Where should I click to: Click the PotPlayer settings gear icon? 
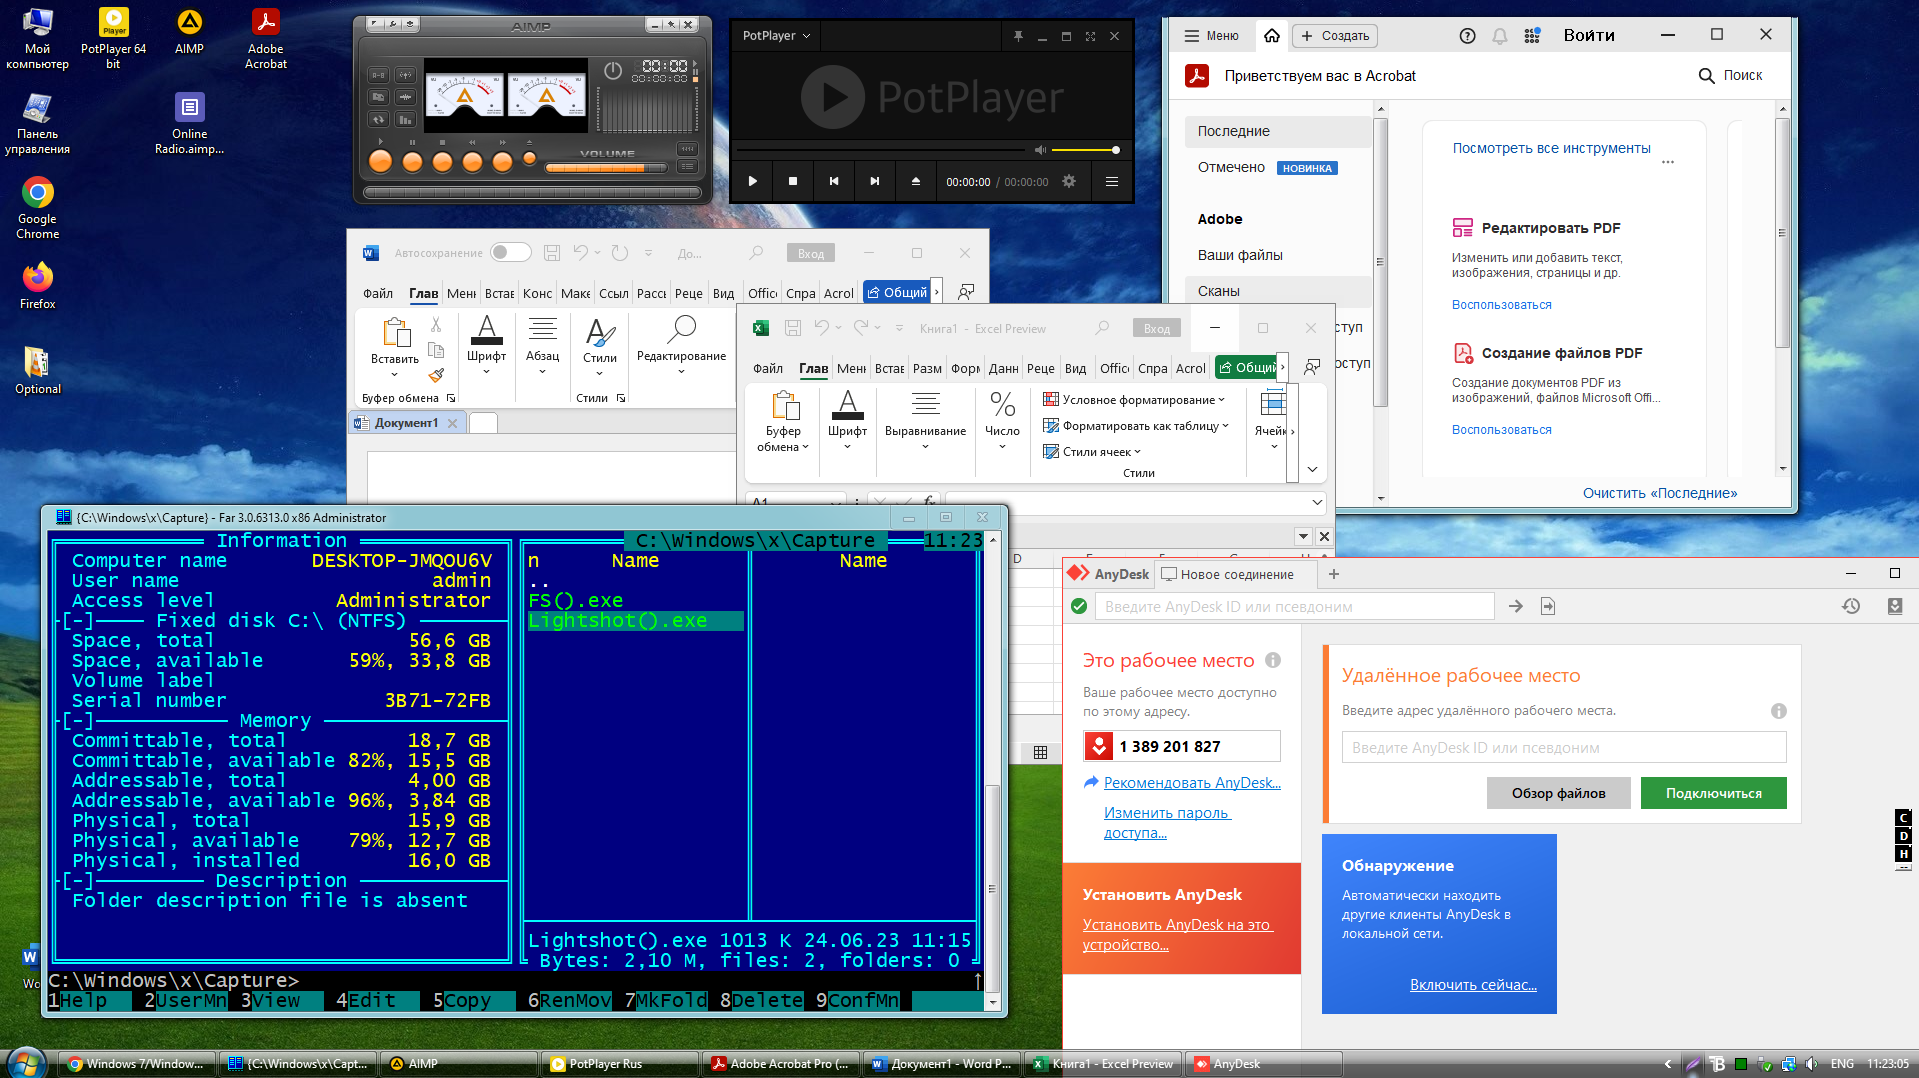[x=1069, y=182]
